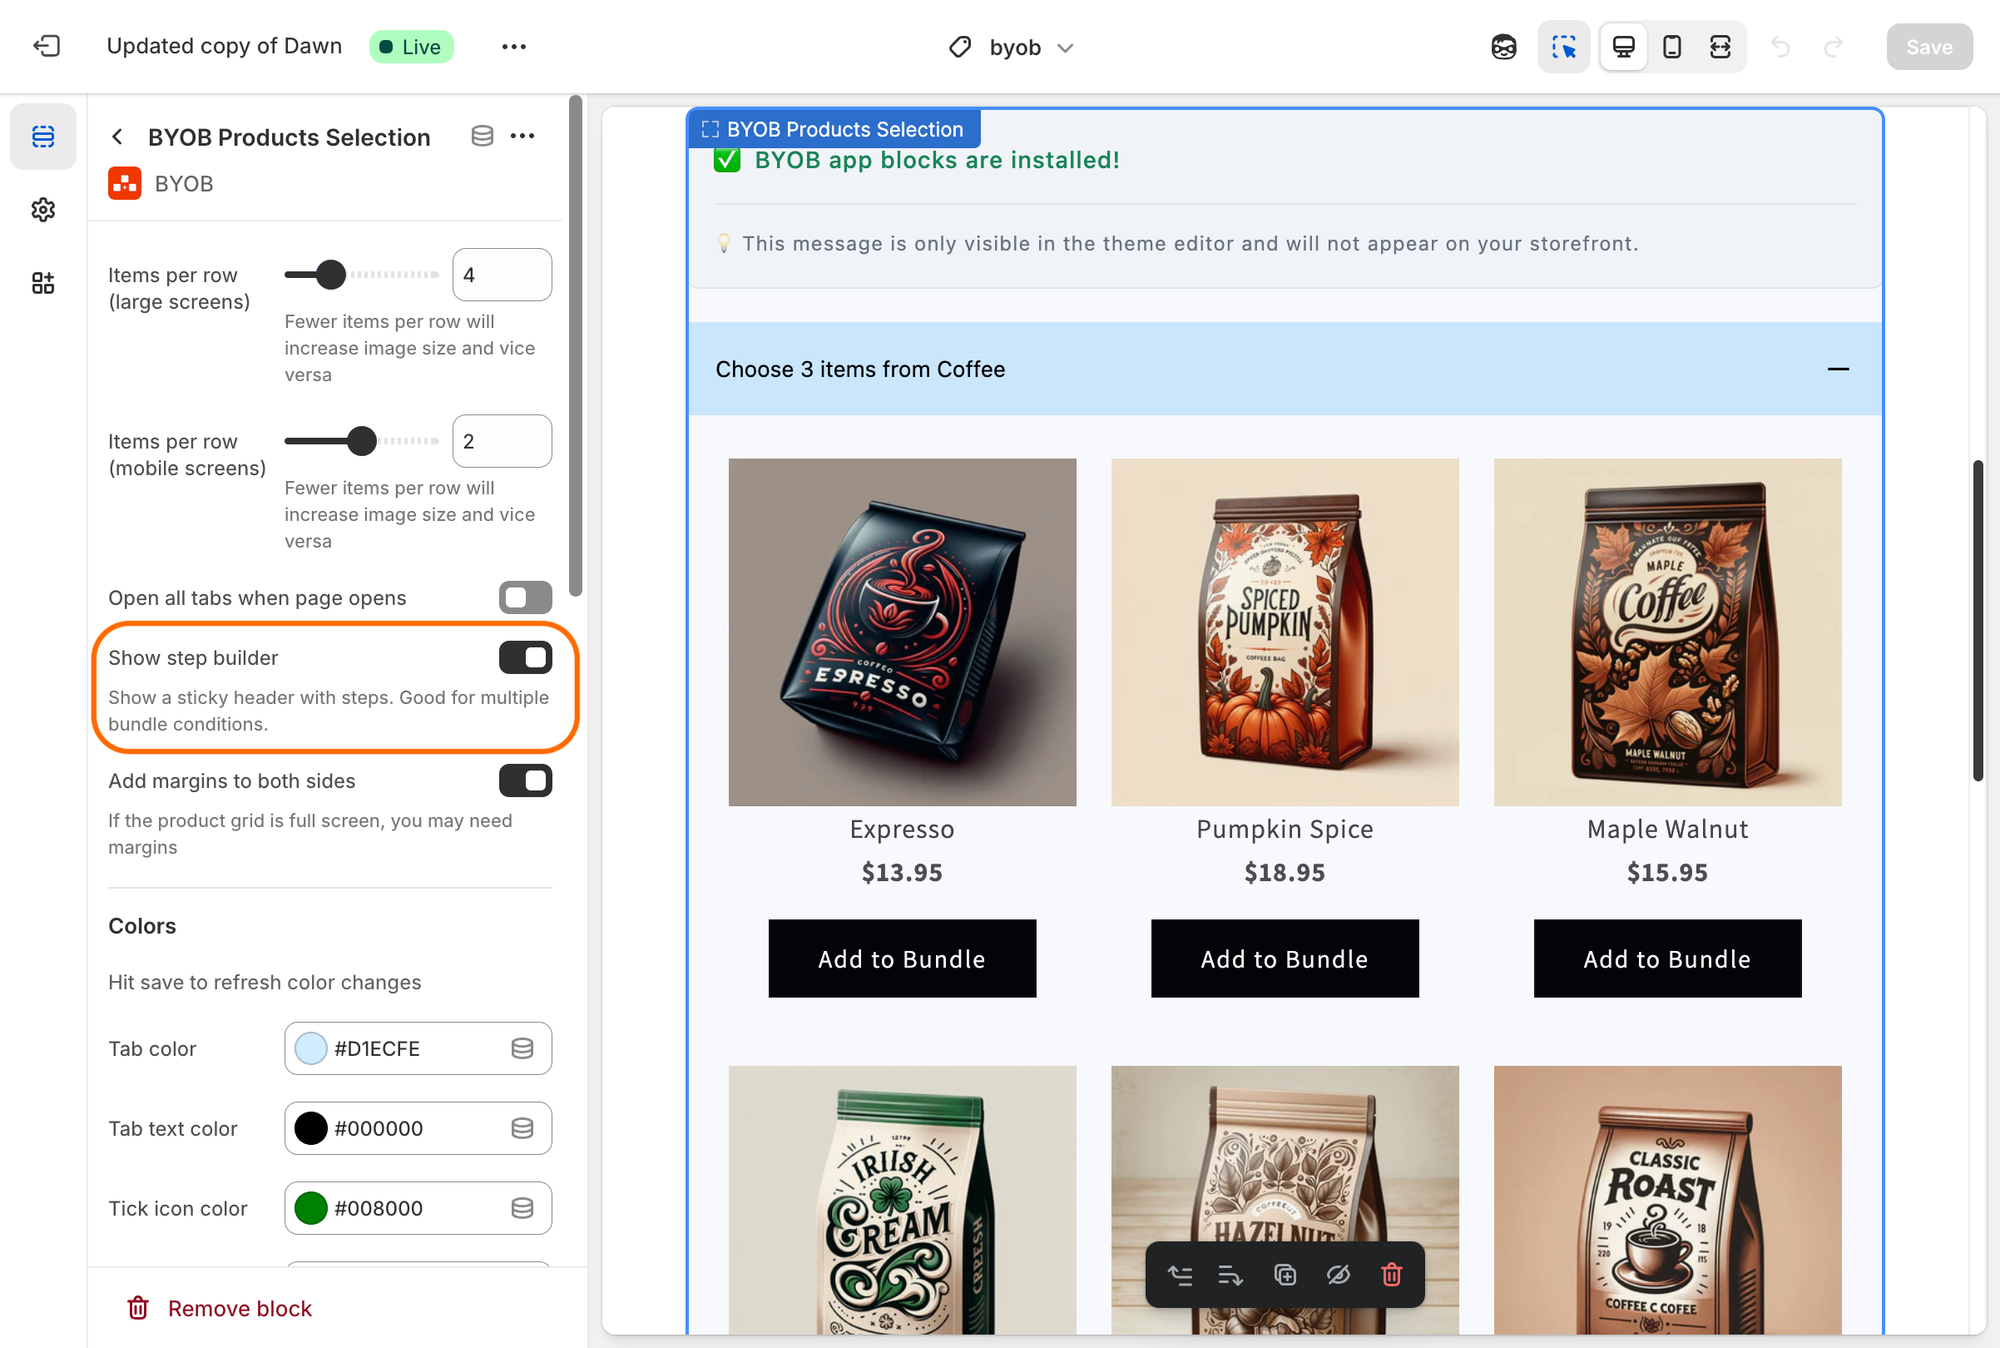Viewport: 2000px width, 1348px height.
Task: Select the Sections sidebar icon
Action: pos(43,137)
